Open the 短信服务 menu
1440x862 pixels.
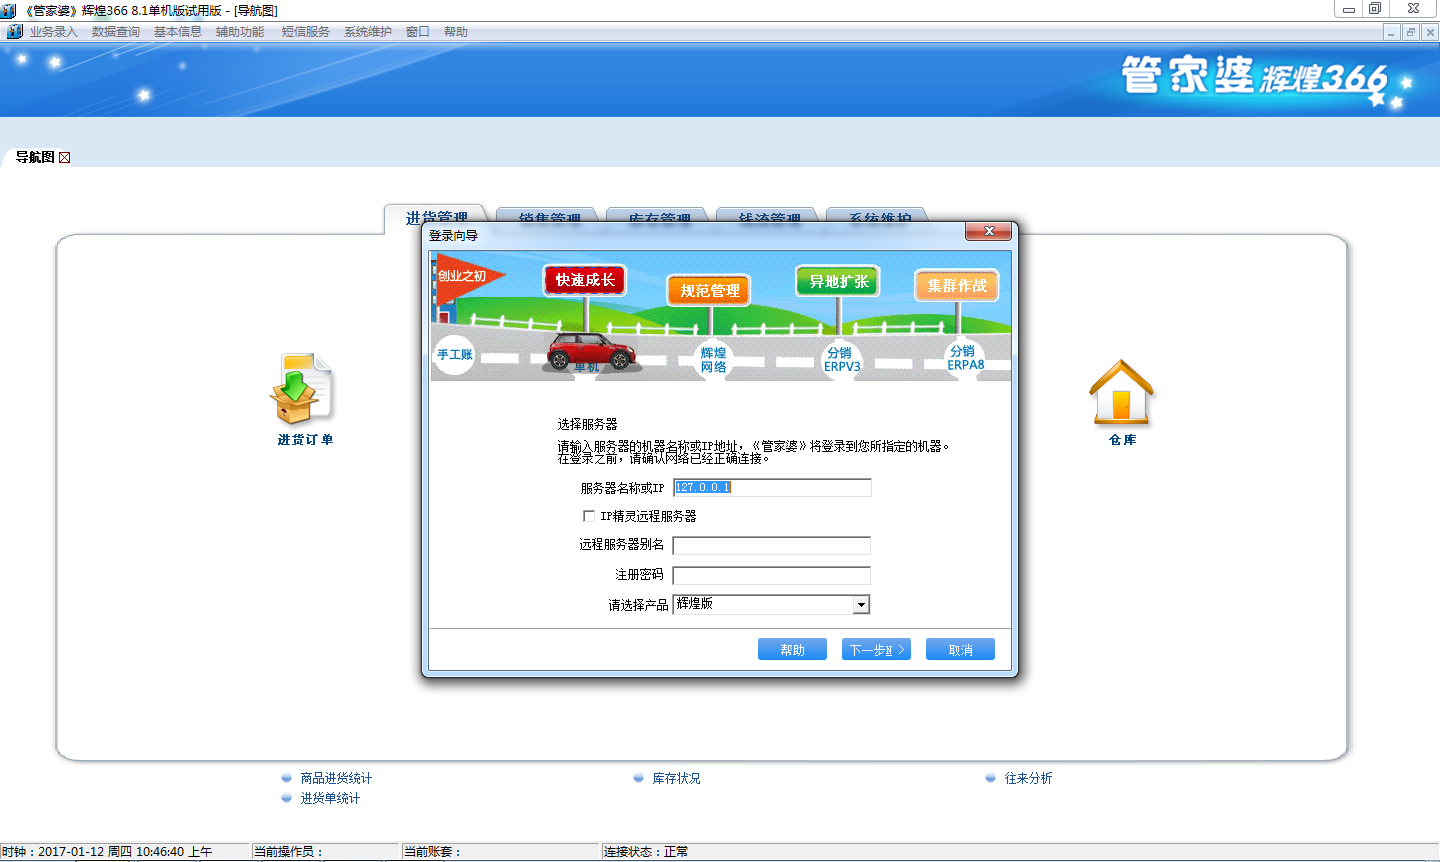306,32
